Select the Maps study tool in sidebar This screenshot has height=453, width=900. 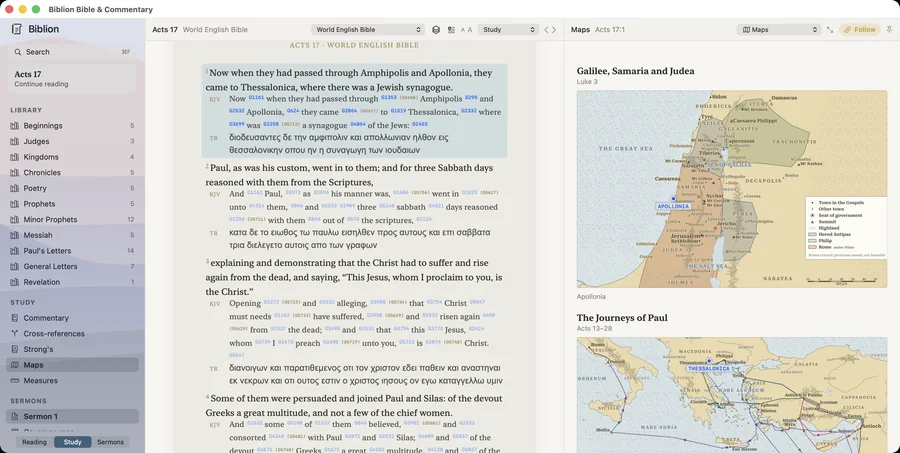[72, 365]
